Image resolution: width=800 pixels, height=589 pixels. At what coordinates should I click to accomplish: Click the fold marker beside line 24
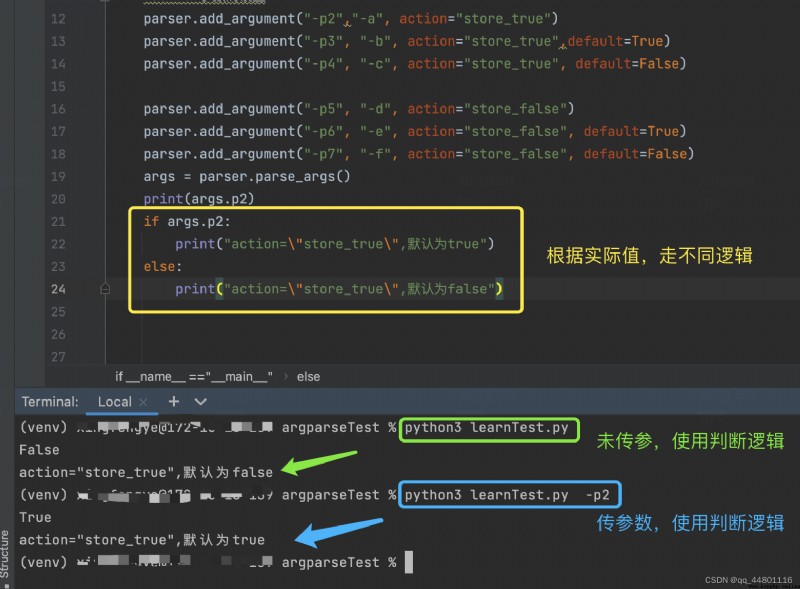pos(105,289)
